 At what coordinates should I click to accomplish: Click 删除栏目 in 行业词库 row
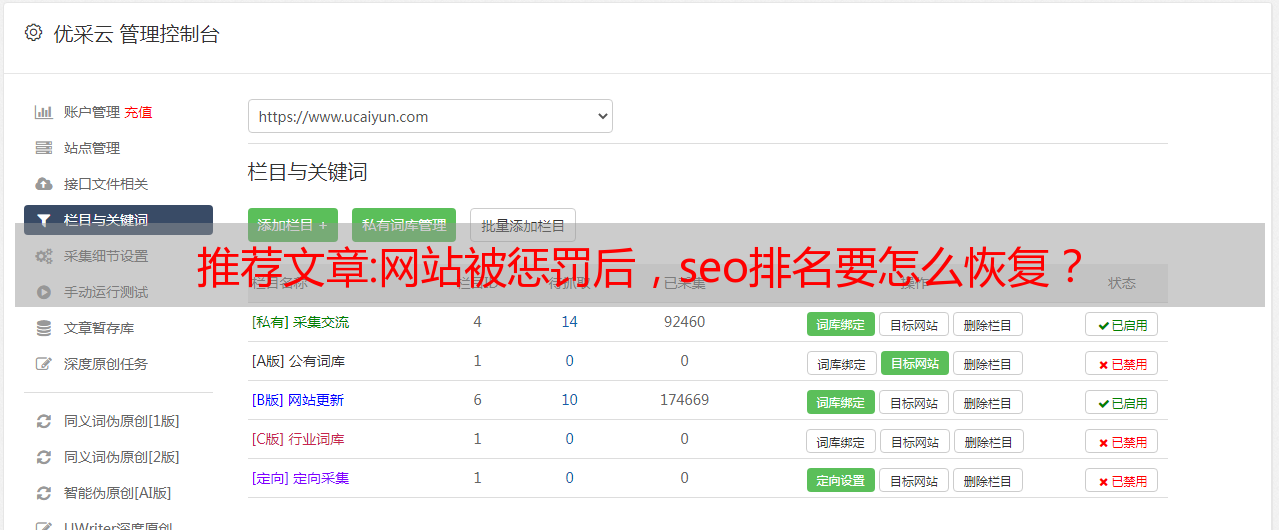coord(990,441)
